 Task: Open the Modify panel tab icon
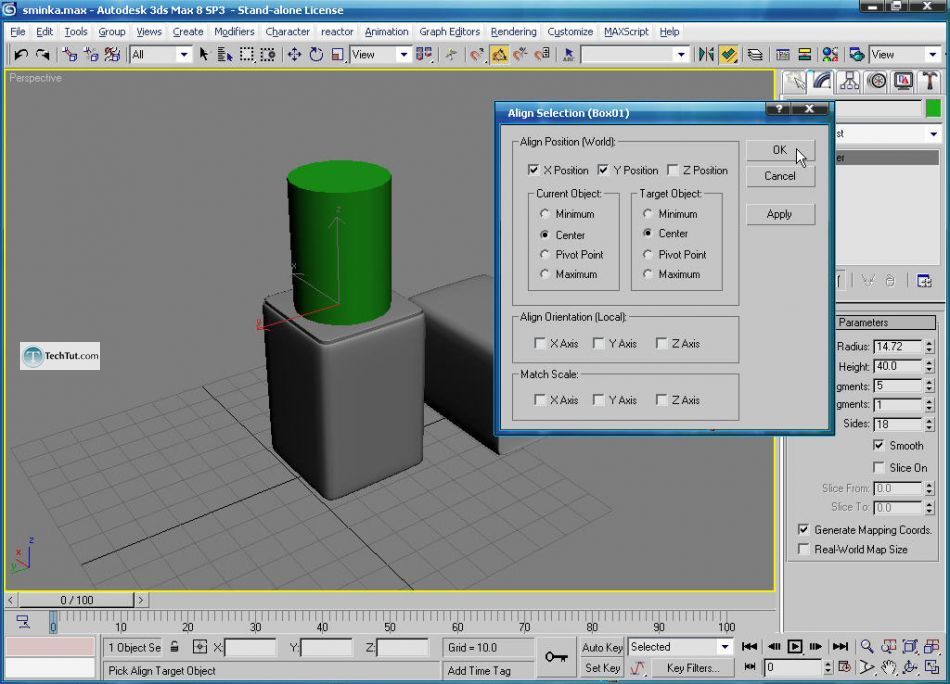tap(822, 81)
